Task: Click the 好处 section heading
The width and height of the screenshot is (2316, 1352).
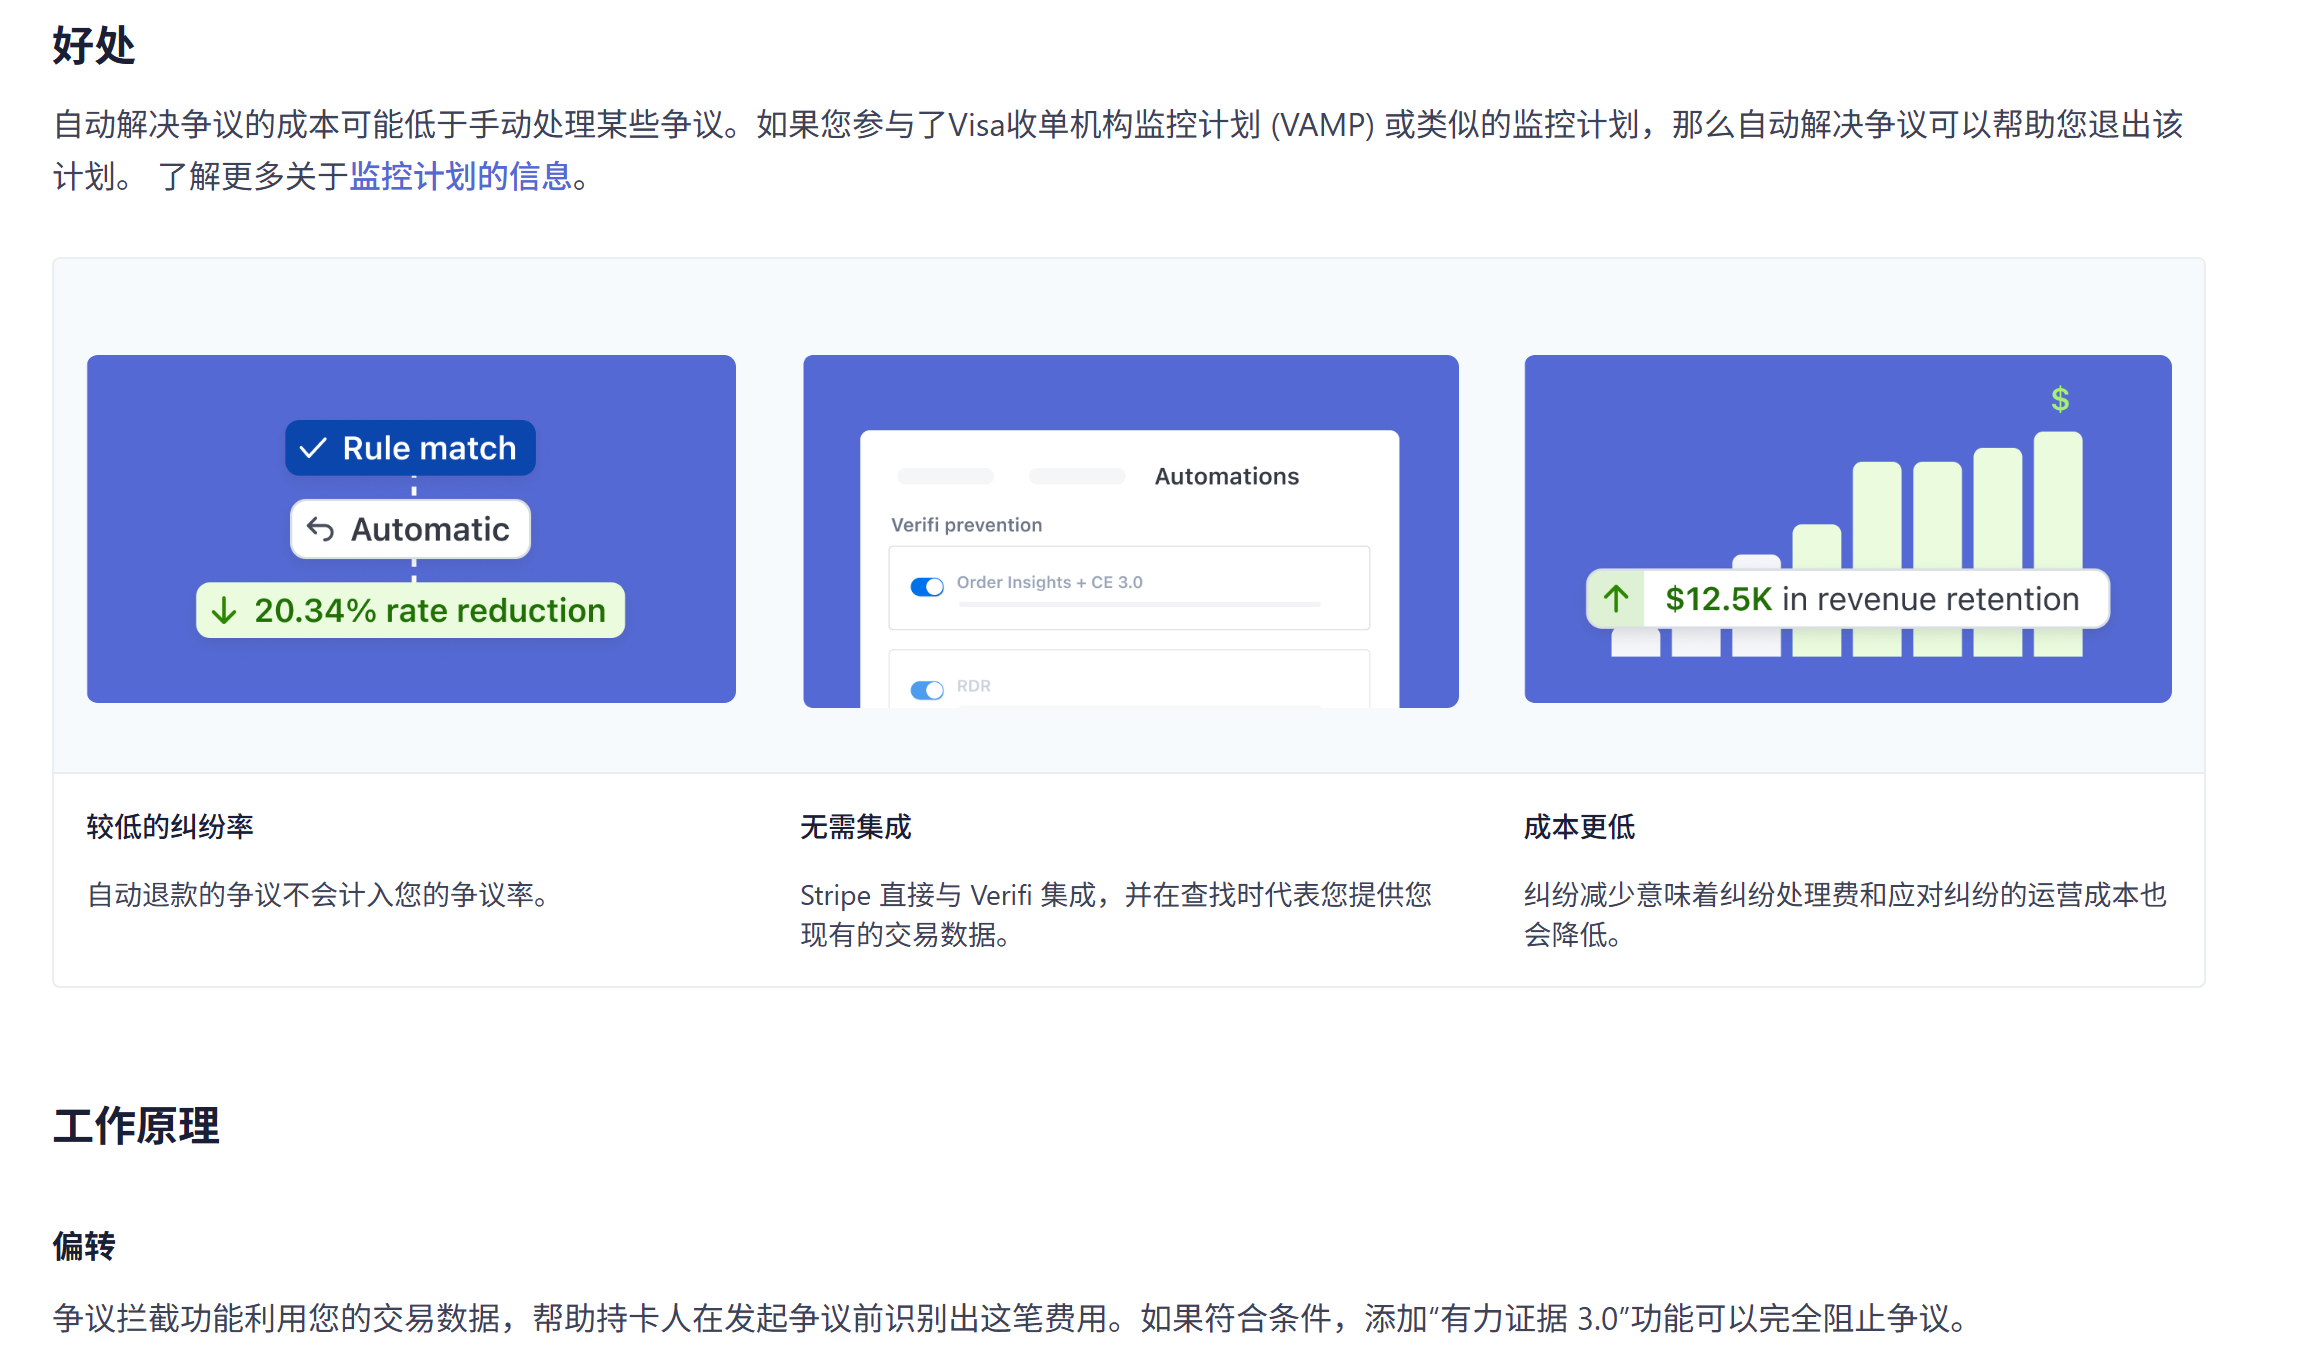Action: tap(94, 46)
